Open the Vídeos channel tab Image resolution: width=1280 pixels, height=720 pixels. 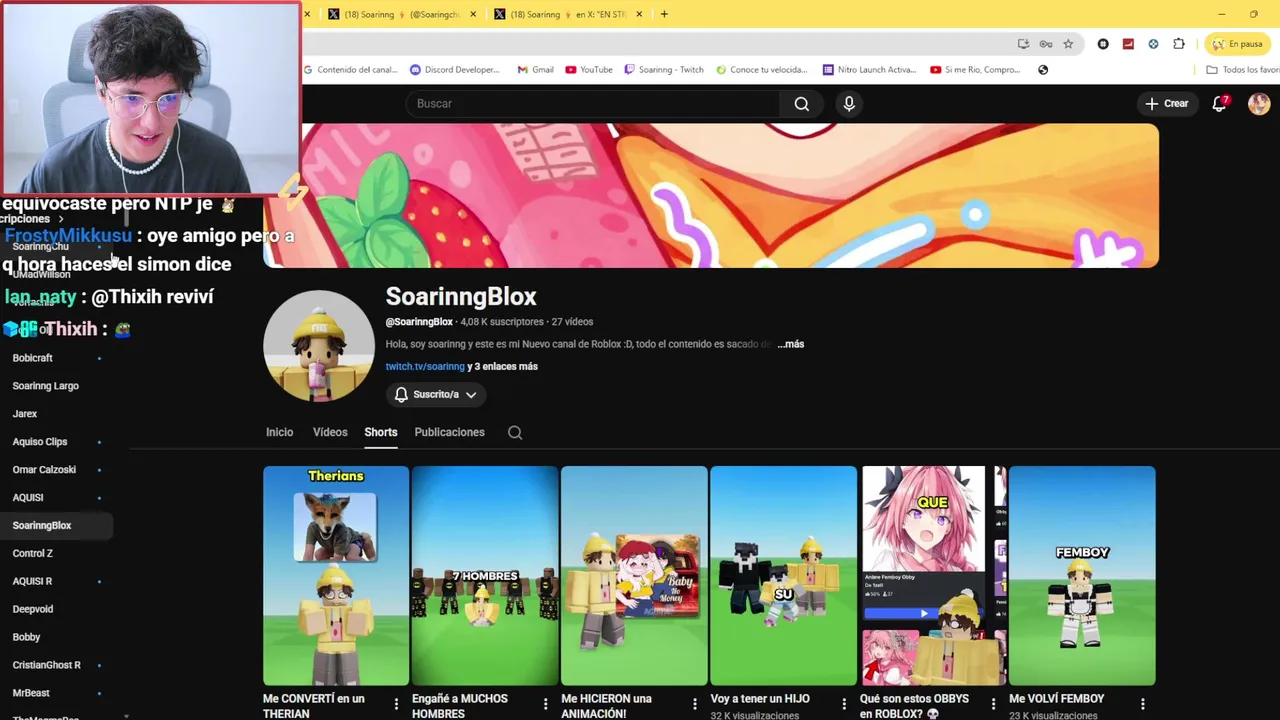click(x=330, y=432)
